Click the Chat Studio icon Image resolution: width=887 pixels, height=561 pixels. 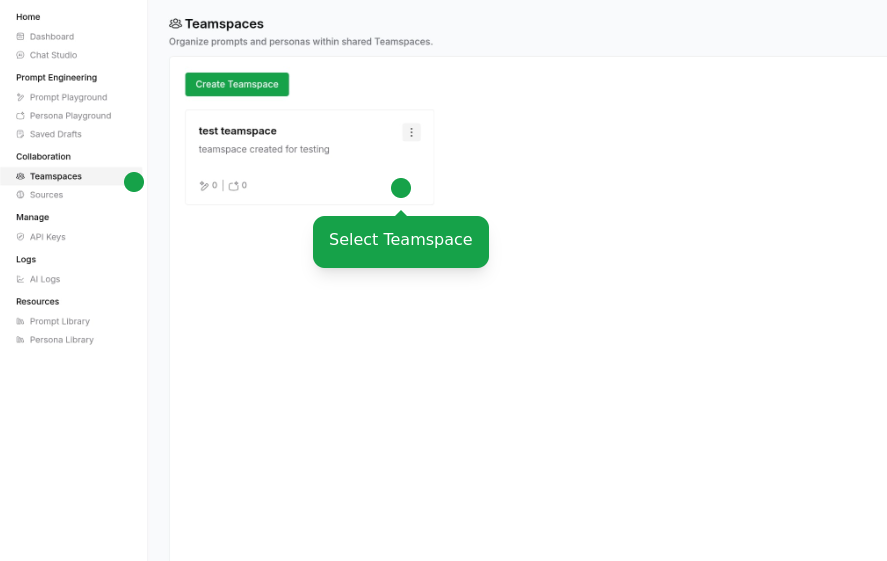20,55
